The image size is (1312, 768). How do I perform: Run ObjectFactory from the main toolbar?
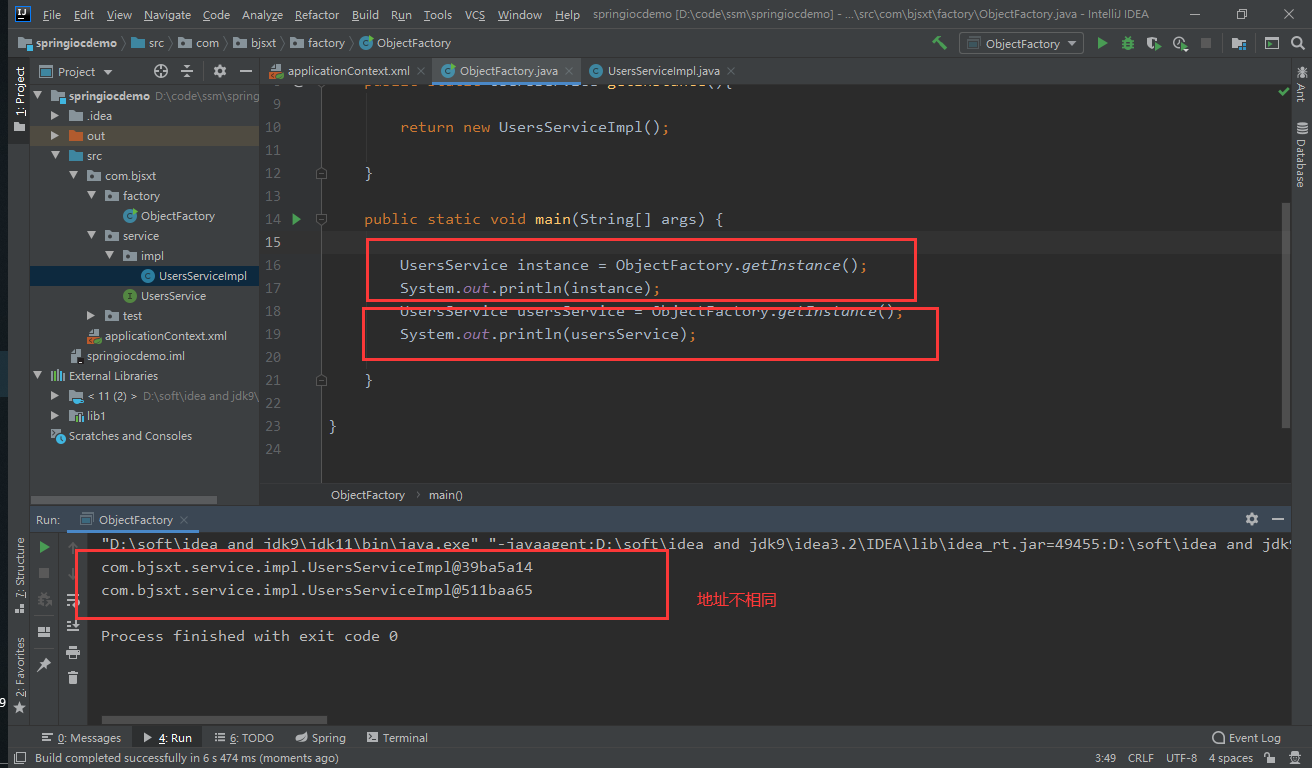point(1102,43)
